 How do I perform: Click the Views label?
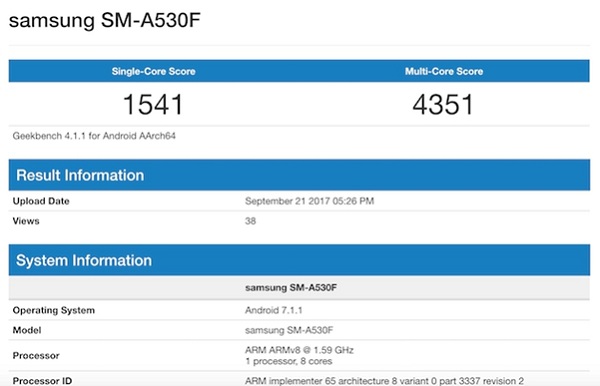[26, 221]
